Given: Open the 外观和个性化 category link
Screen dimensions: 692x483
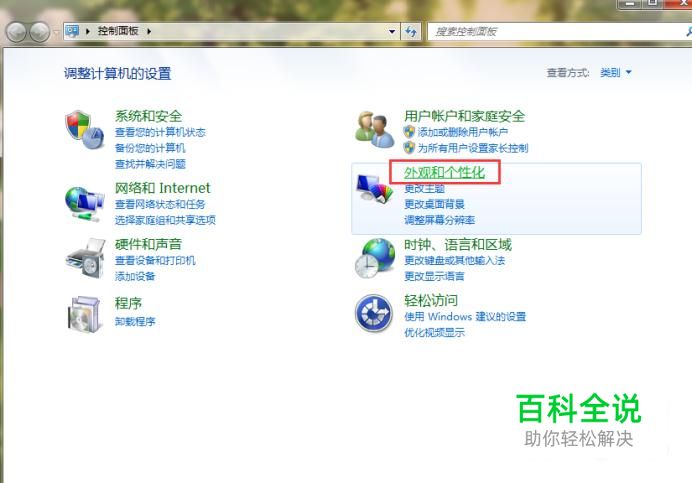Looking at the screenshot, I should 444,173.
